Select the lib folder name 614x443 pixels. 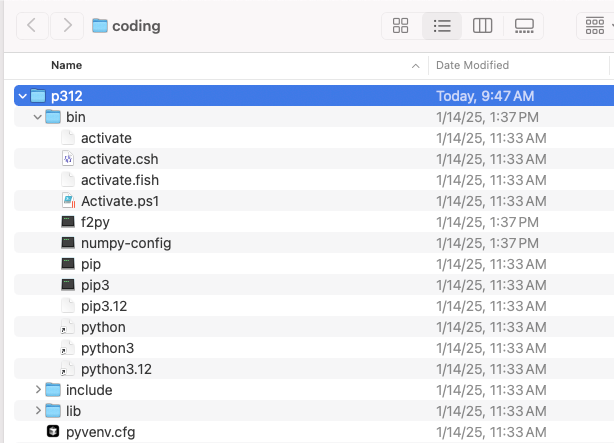pyautogui.click(x=73, y=411)
